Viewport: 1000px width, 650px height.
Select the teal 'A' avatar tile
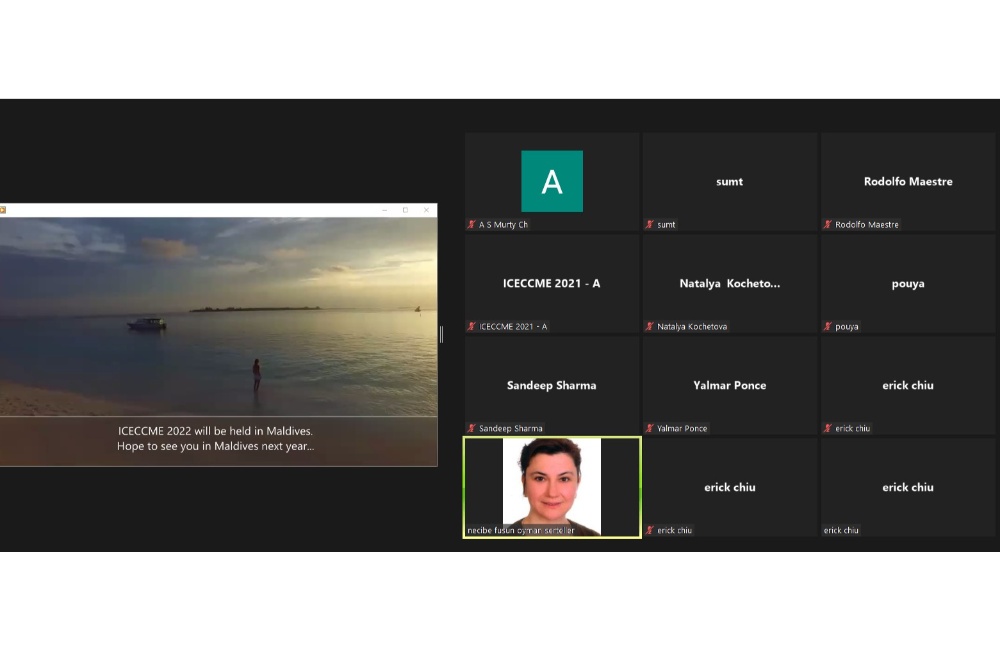(x=552, y=181)
